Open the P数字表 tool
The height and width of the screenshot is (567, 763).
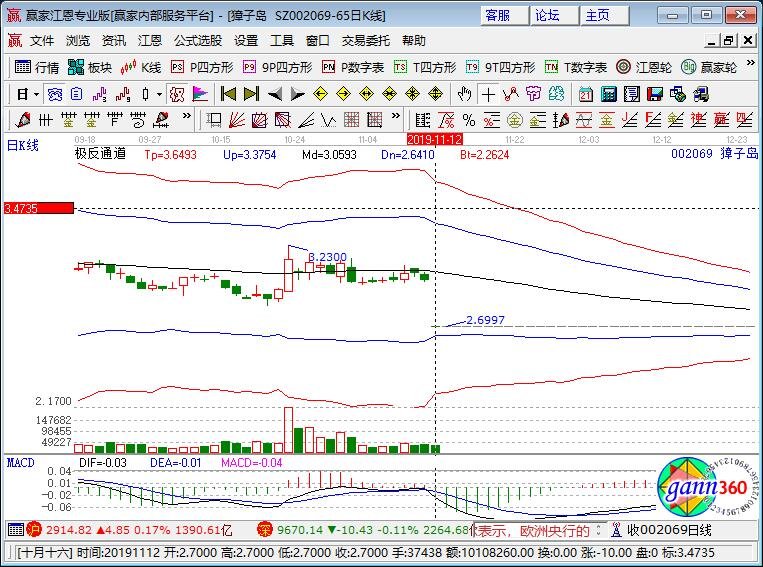(x=353, y=67)
